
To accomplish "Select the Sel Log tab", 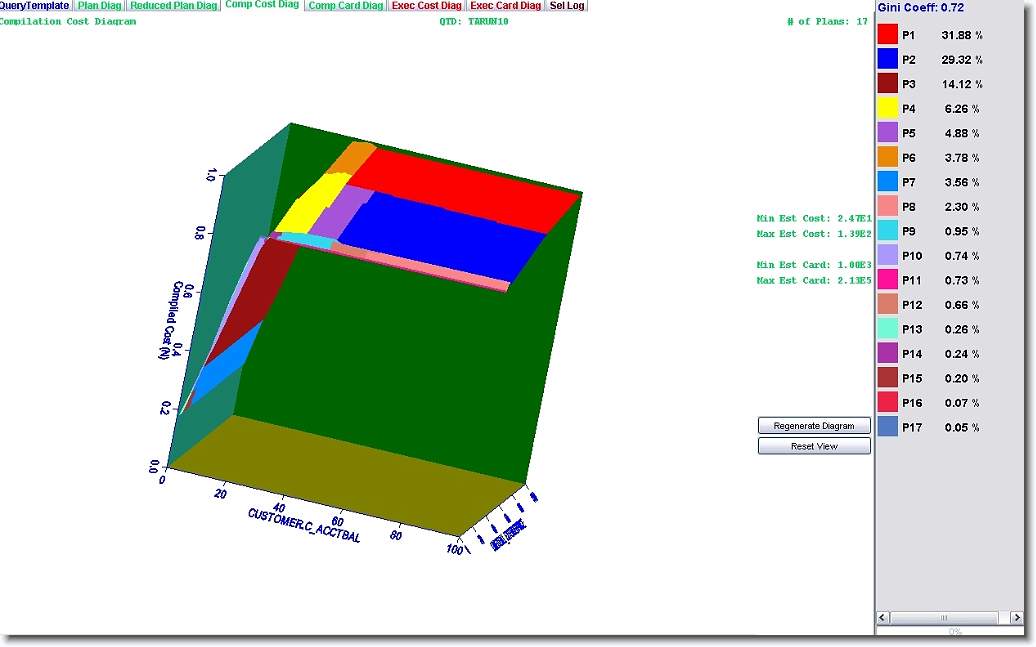I will tap(567, 6).
